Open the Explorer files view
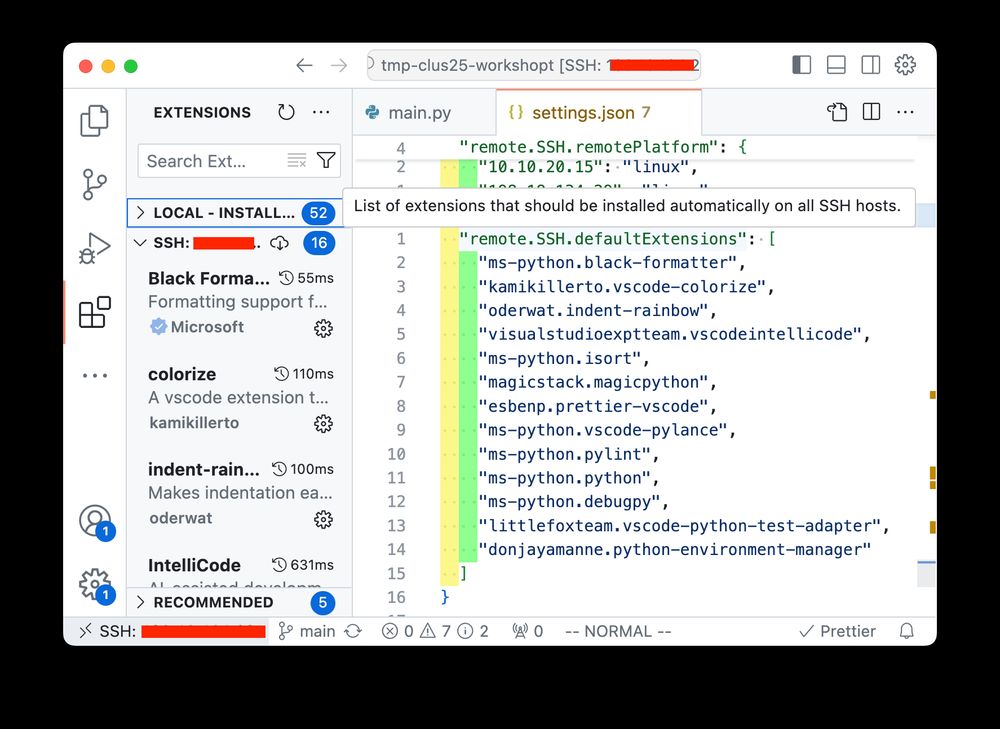Image resolution: width=1000 pixels, height=729 pixels. (x=94, y=121)
